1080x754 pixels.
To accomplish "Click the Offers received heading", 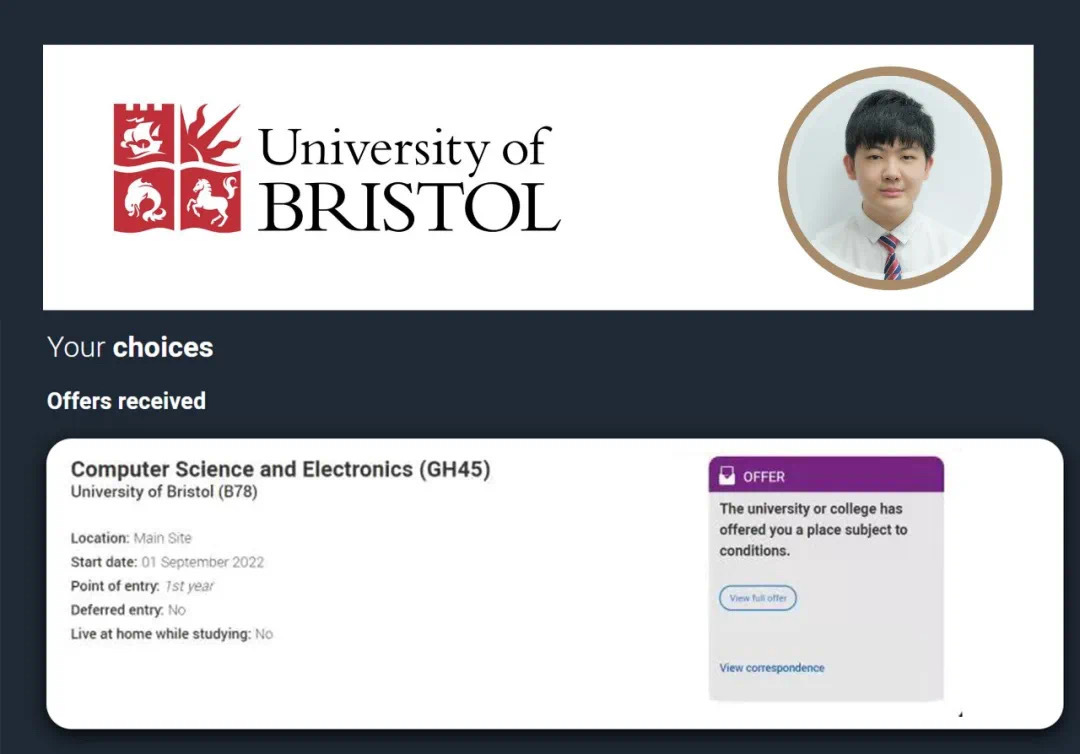I will pos(126,401).
